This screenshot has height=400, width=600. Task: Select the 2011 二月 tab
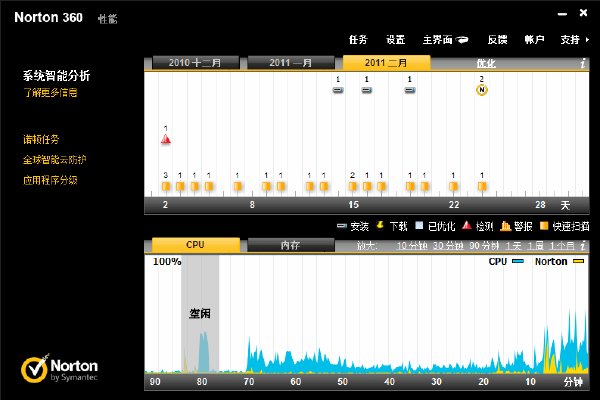coord(386,63)
